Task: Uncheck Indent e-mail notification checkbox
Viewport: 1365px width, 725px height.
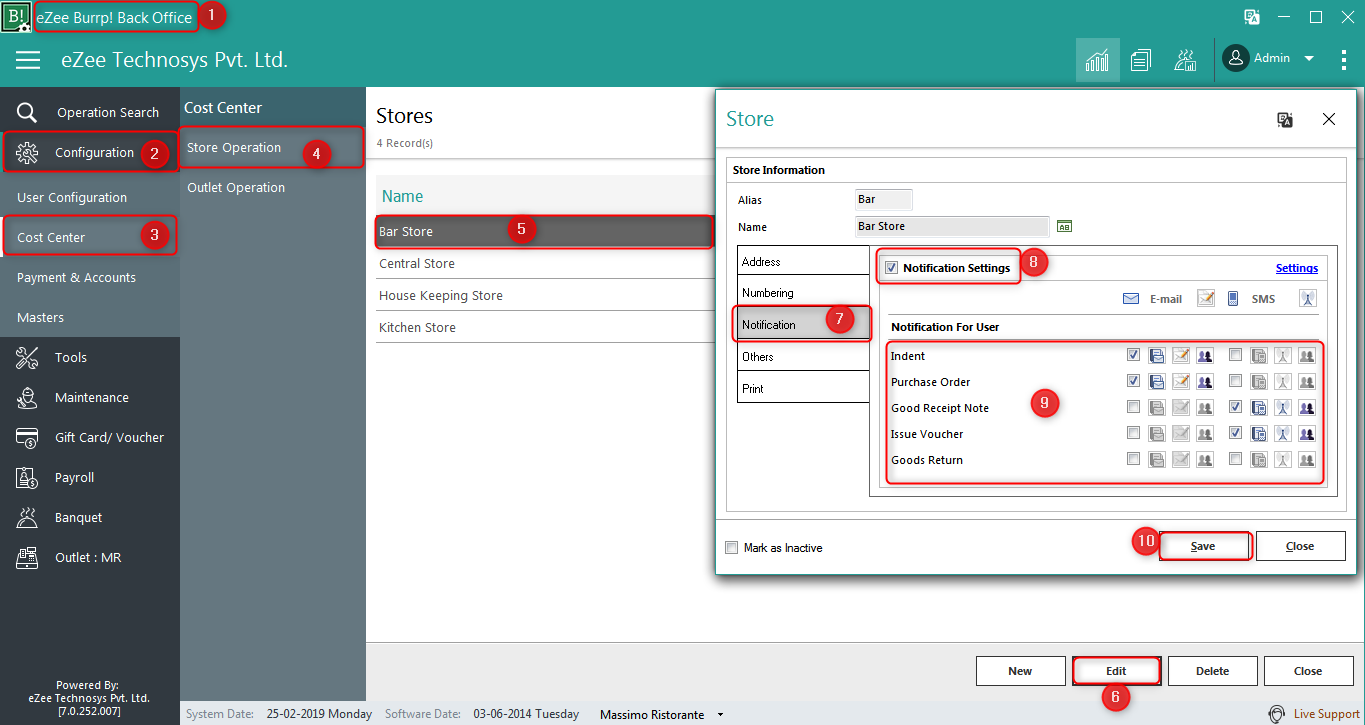Action: [x=1133, y=355]
